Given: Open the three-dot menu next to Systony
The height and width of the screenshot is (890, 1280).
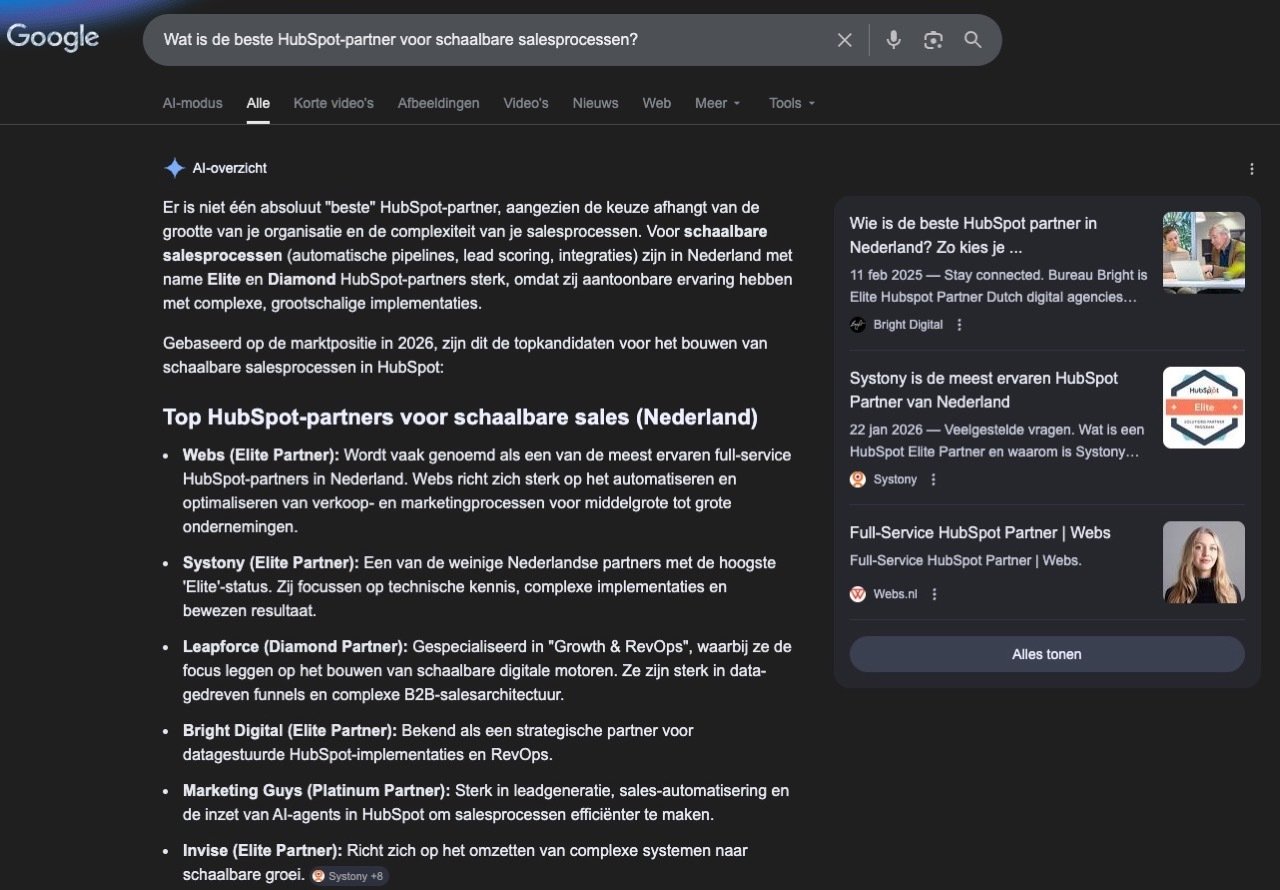Looking at the screenshot, I should 933,479.
